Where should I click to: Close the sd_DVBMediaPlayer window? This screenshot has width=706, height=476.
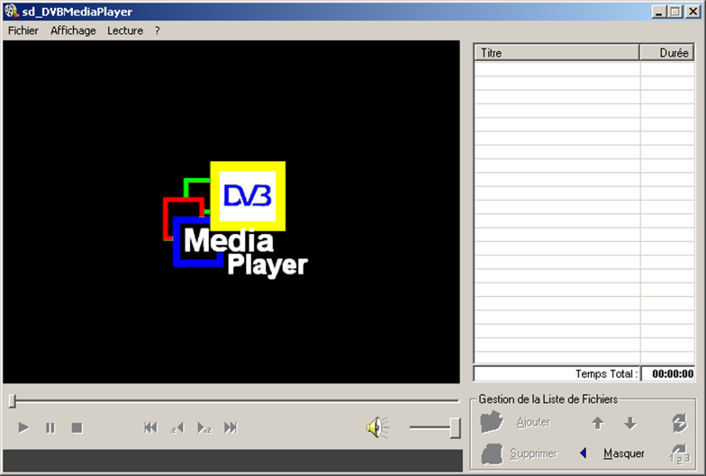(x=693, y=11)
